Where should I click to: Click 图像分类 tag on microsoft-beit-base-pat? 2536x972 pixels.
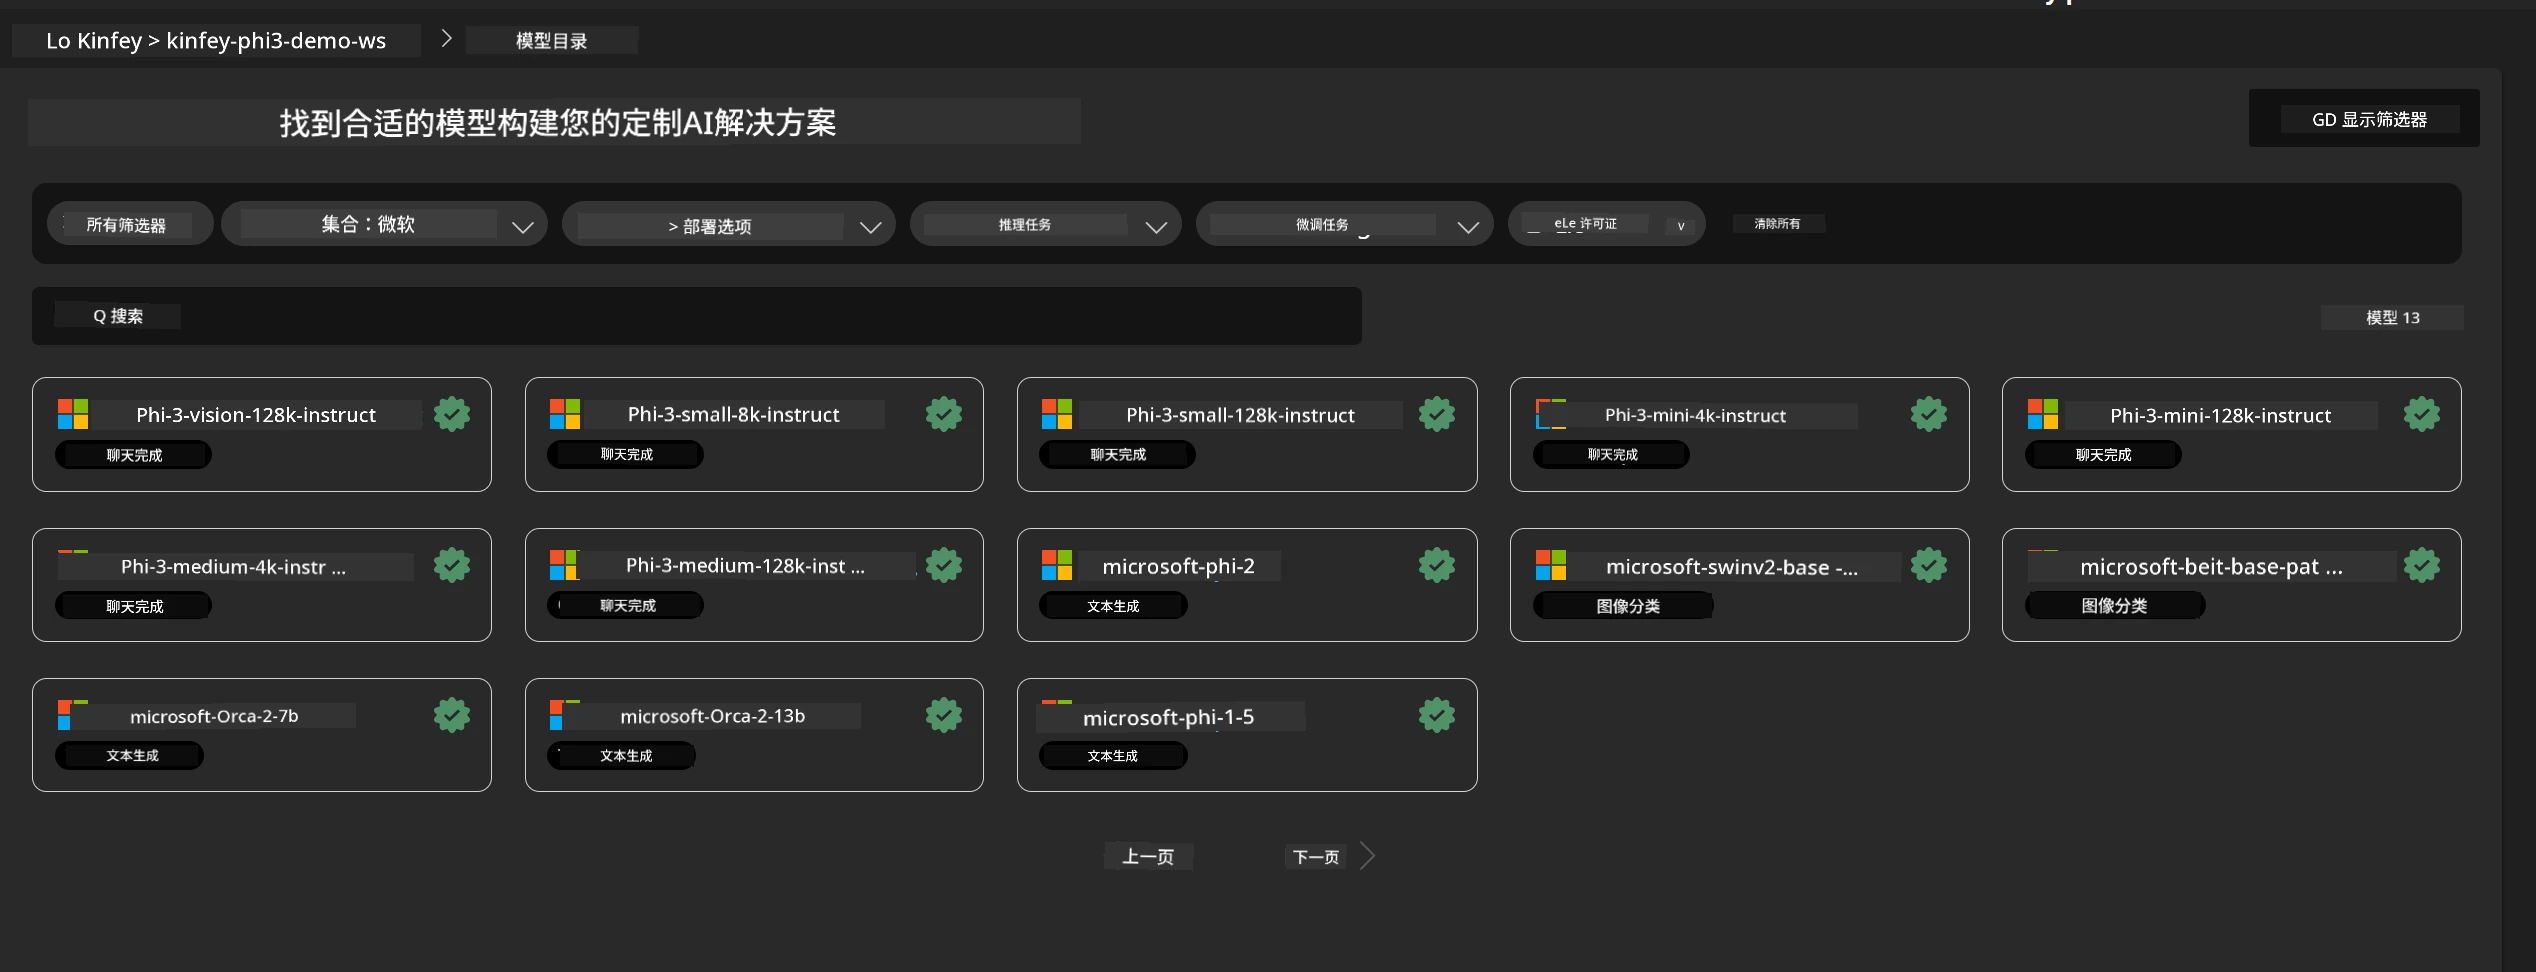(x=2115, y=606)
